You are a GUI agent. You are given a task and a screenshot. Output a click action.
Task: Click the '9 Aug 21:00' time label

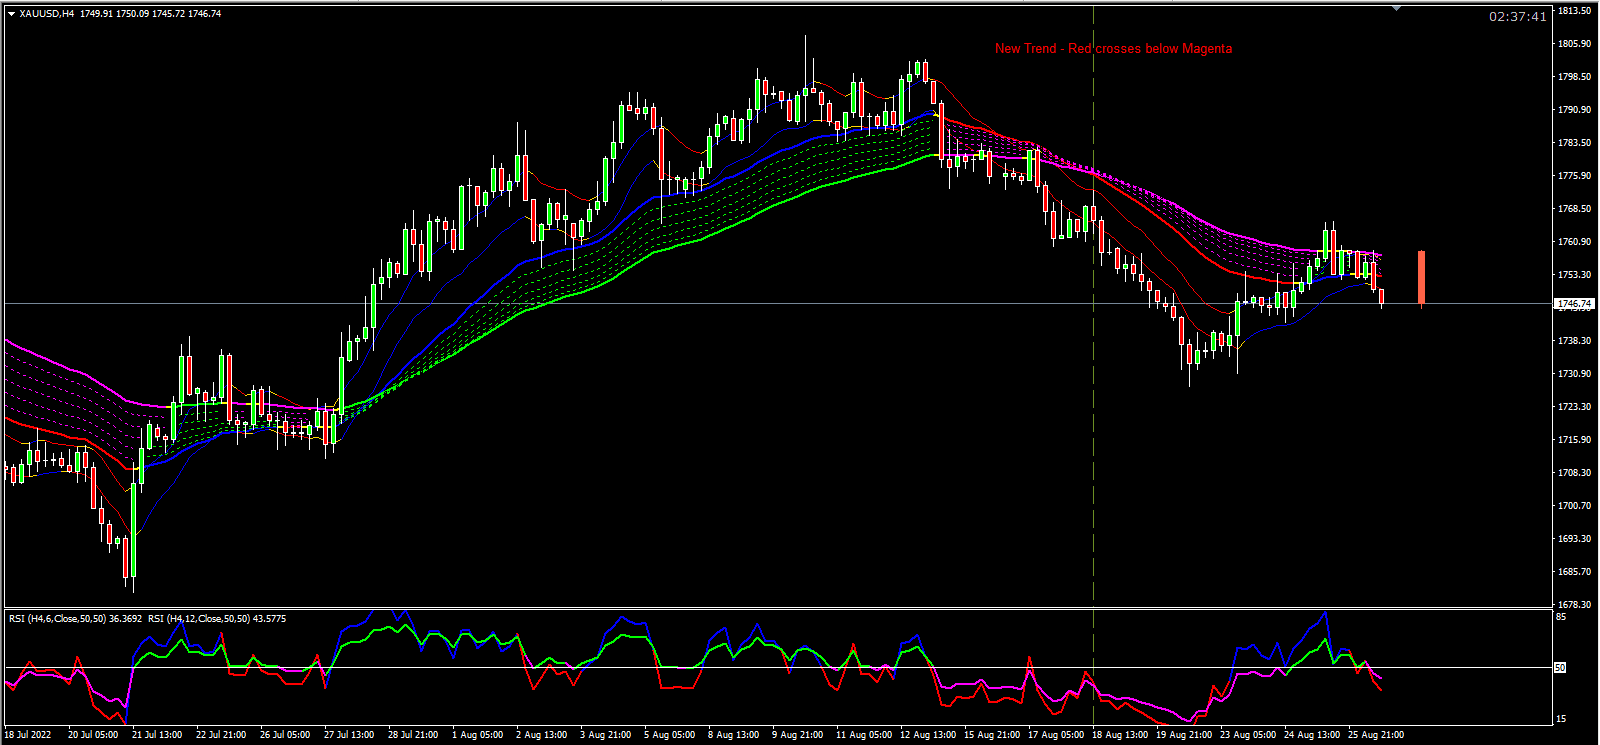click(798, 735)
